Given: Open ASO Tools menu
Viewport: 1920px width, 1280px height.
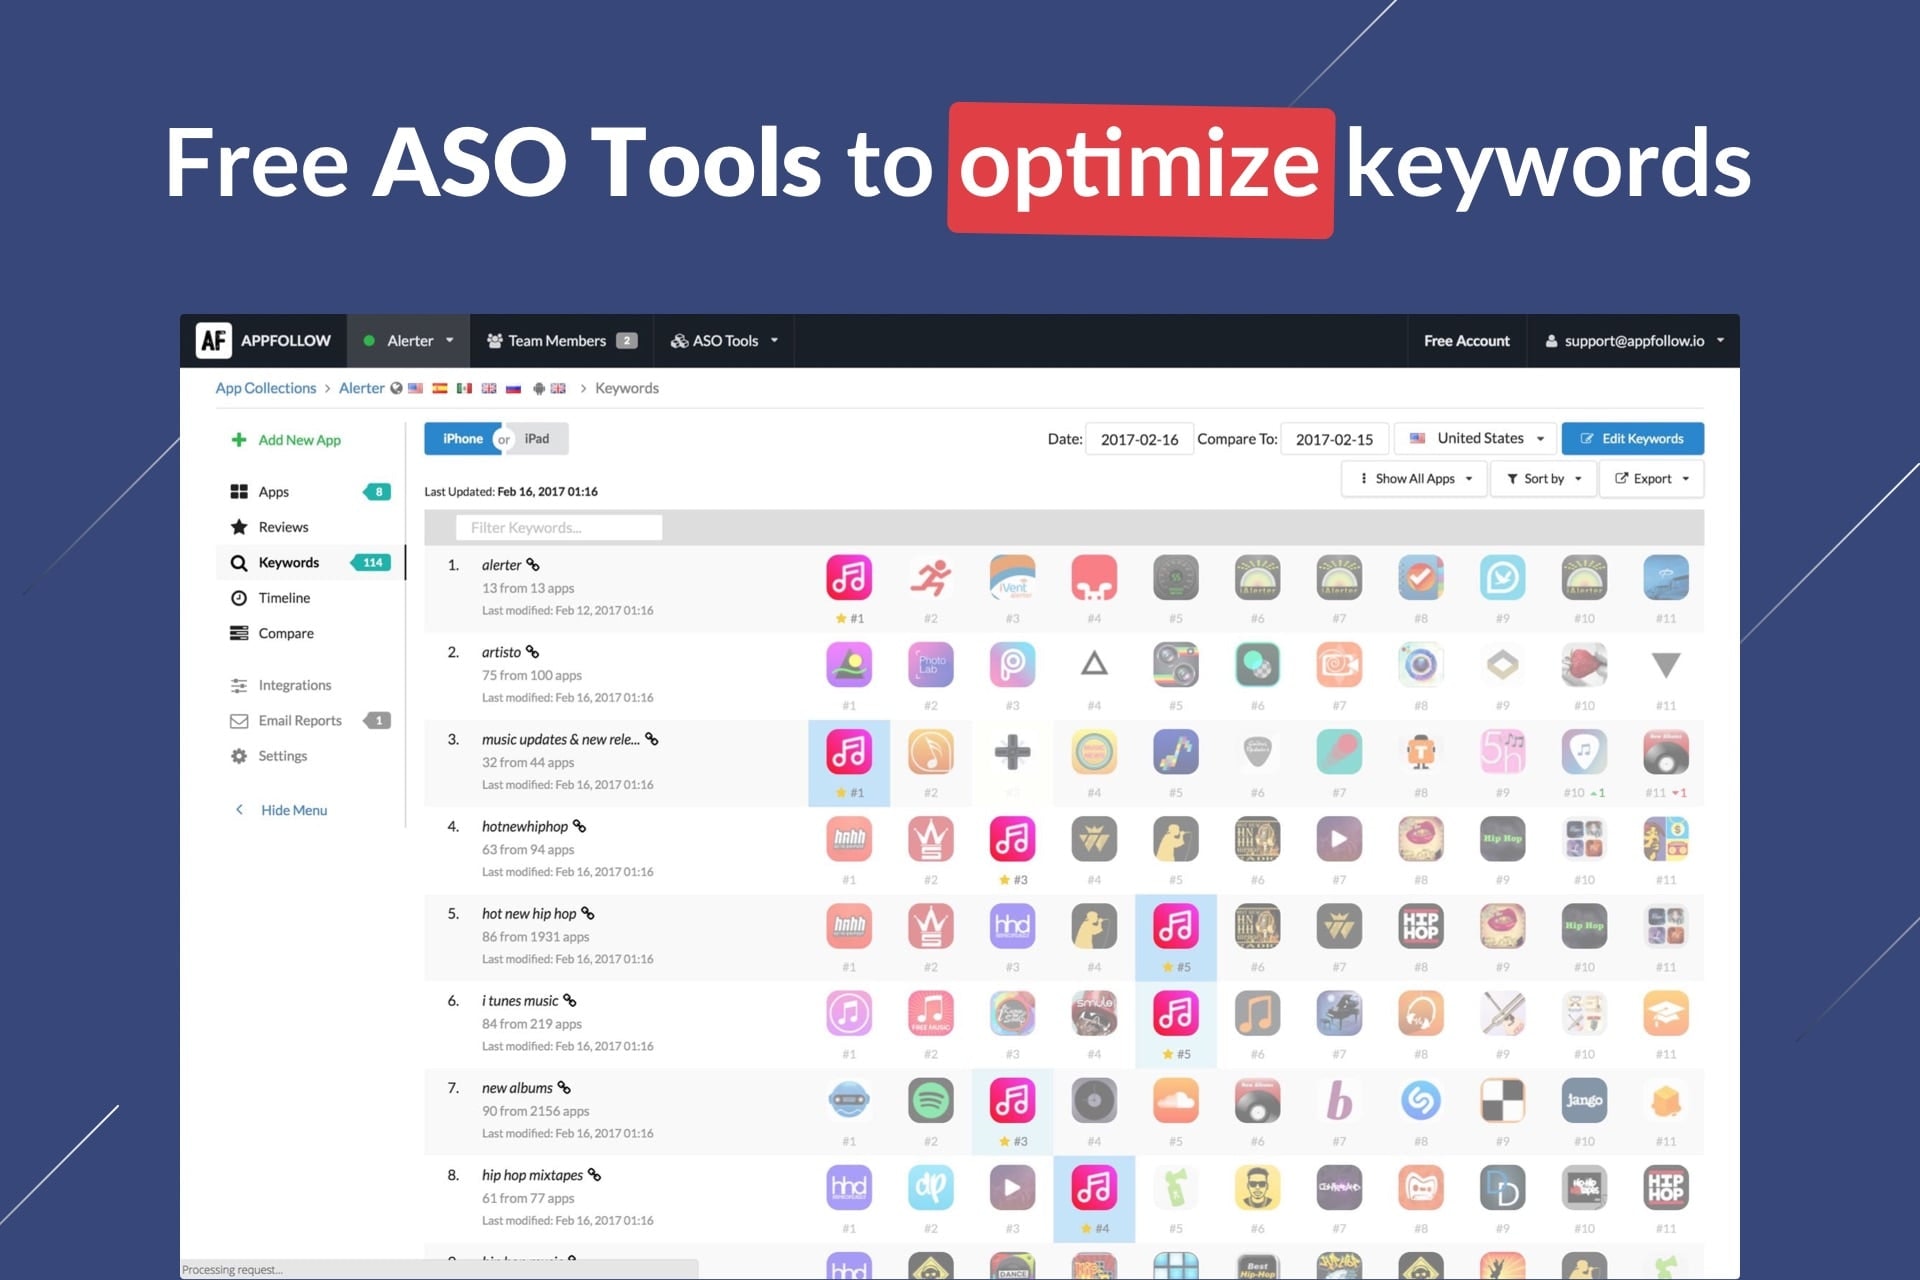Looking at the screenshot, I should pyautogui.click(x=724, y=341).
